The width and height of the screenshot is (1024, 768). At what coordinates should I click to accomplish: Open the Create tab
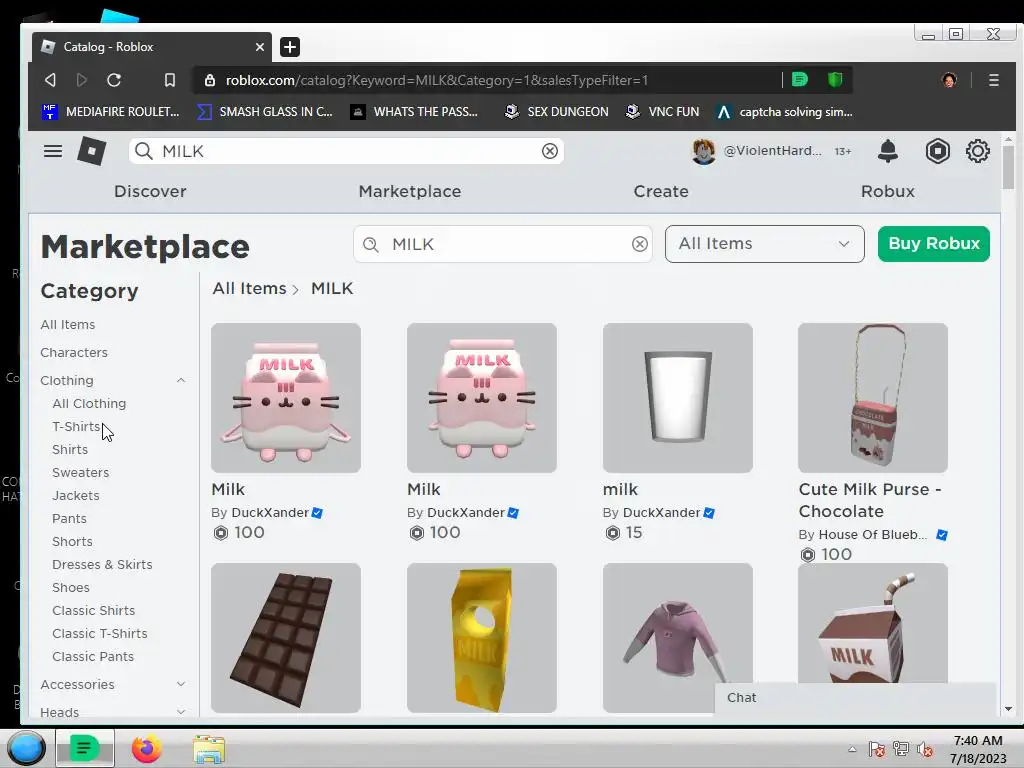click(x=661, y=191)
